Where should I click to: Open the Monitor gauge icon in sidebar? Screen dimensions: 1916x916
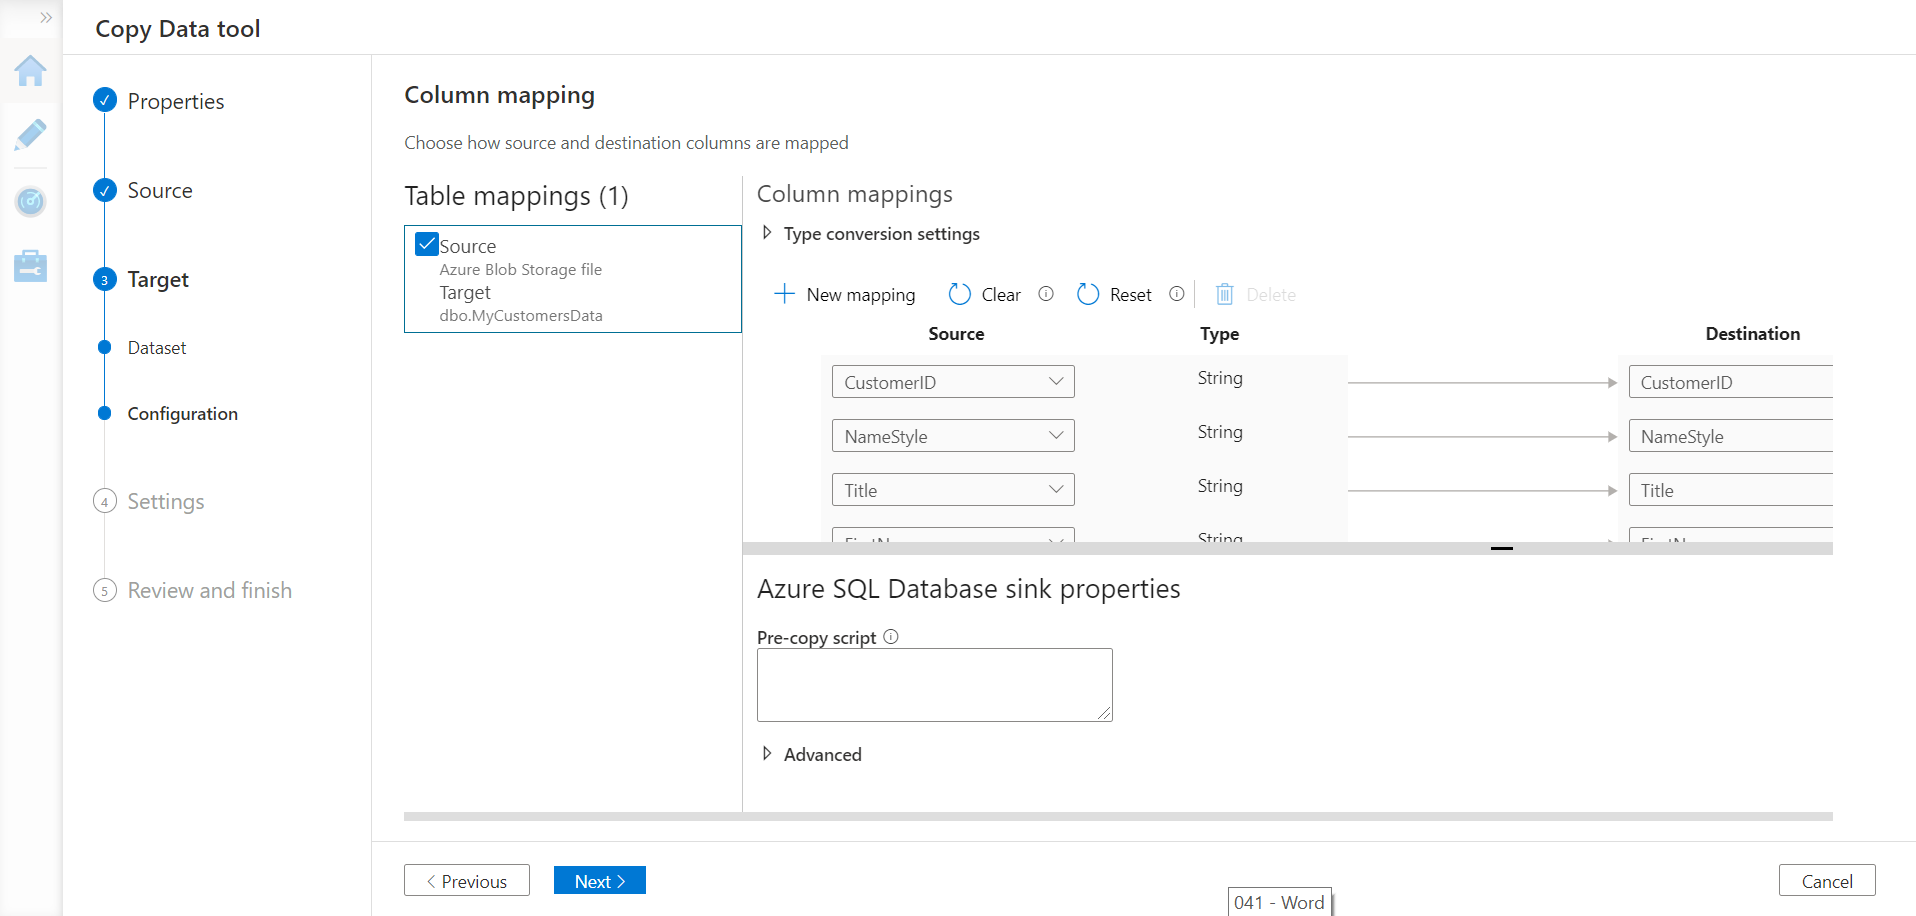pyautogui.click(x=30, y=201)
